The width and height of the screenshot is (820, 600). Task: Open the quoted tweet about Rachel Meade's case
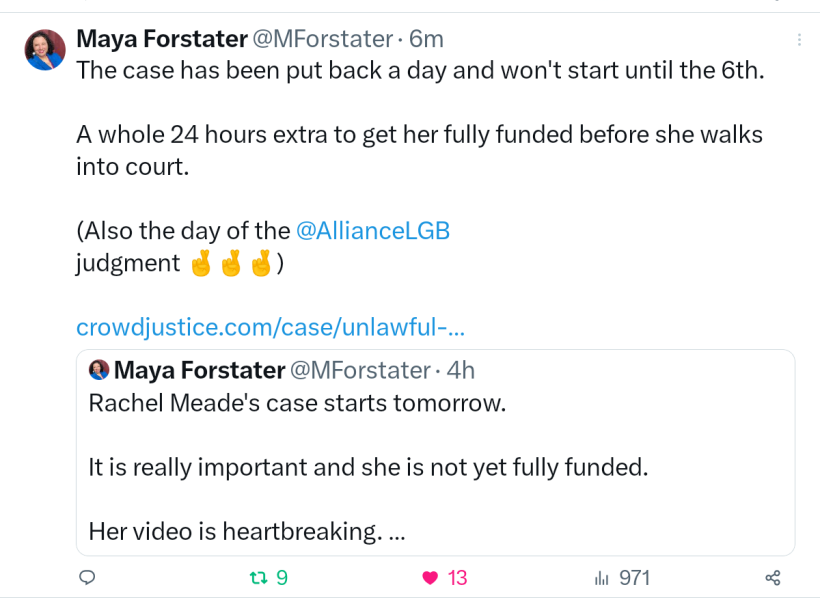(435, 467)
